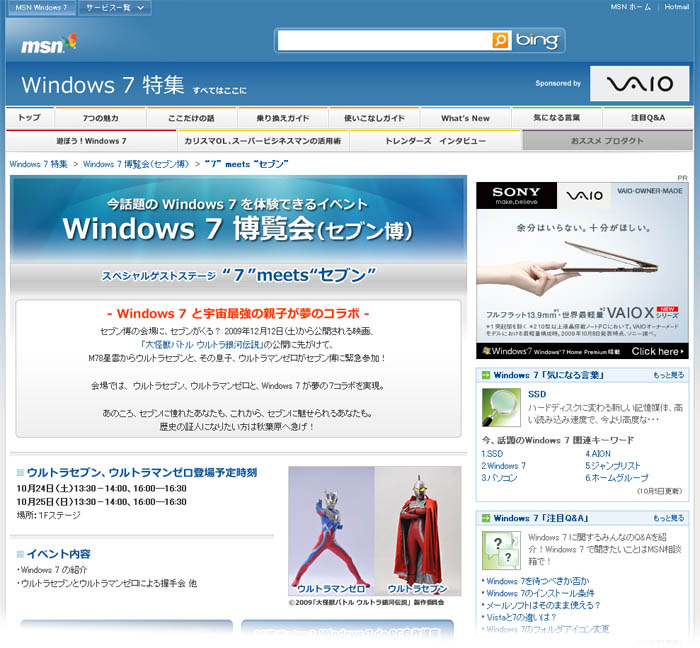Open keyword link 1.SSD
The image size is (700, 648).
coord(492,454)
